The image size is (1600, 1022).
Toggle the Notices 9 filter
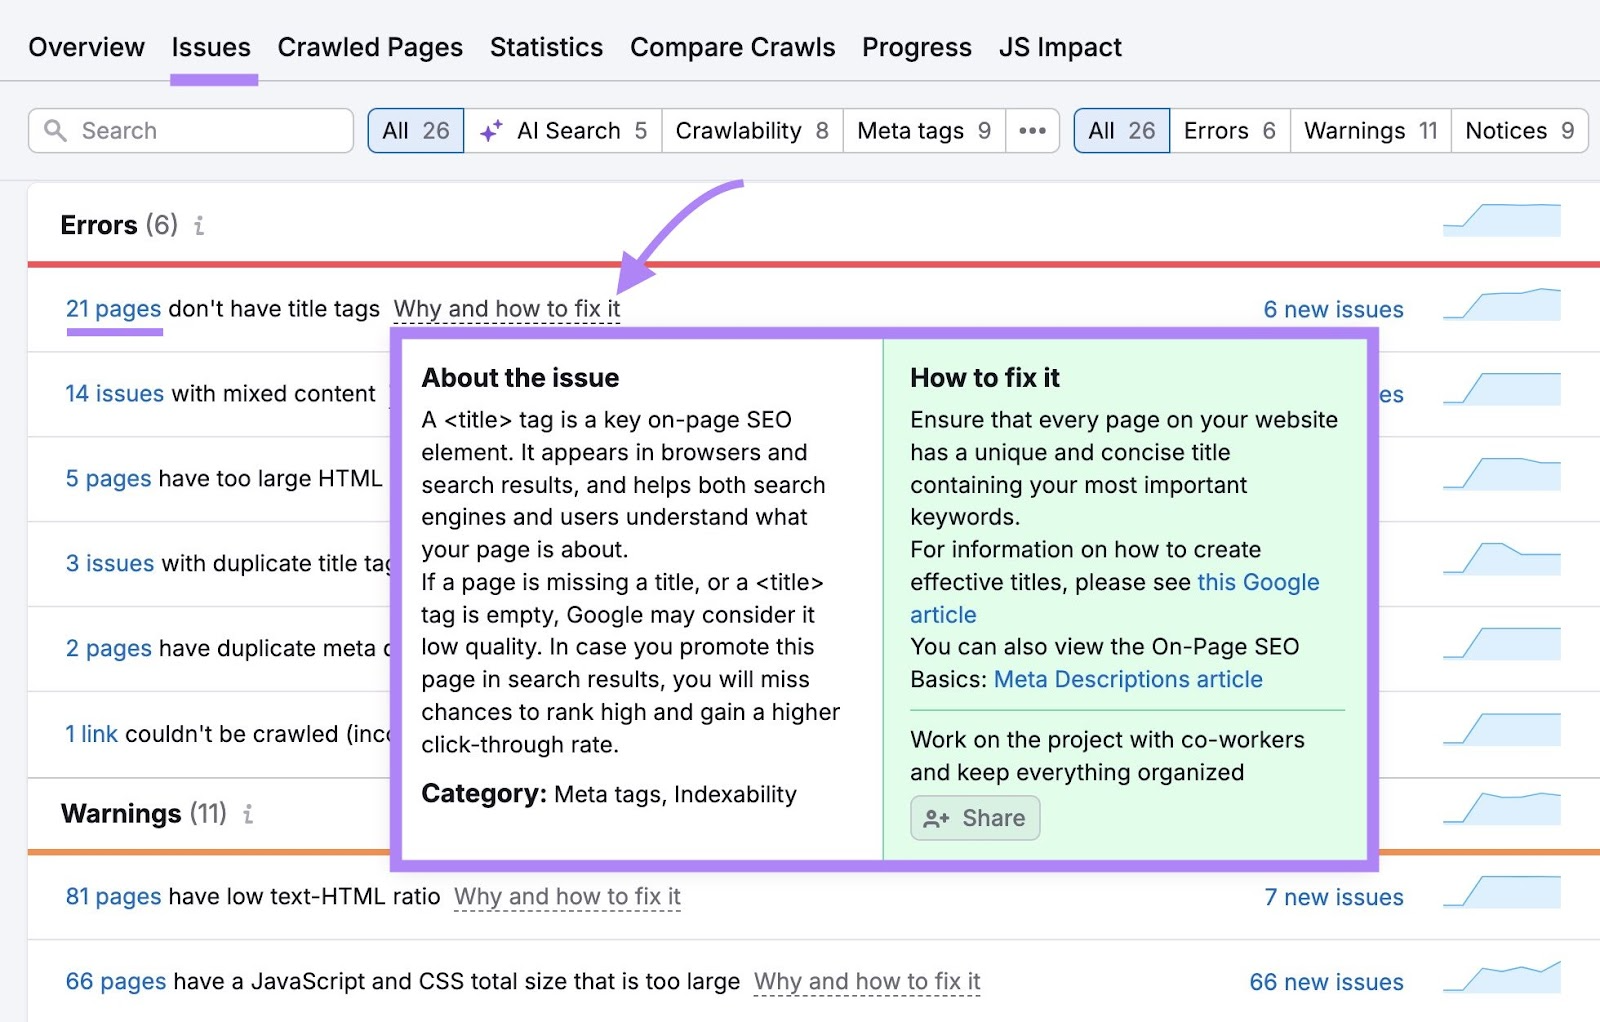coord(1519,130)
